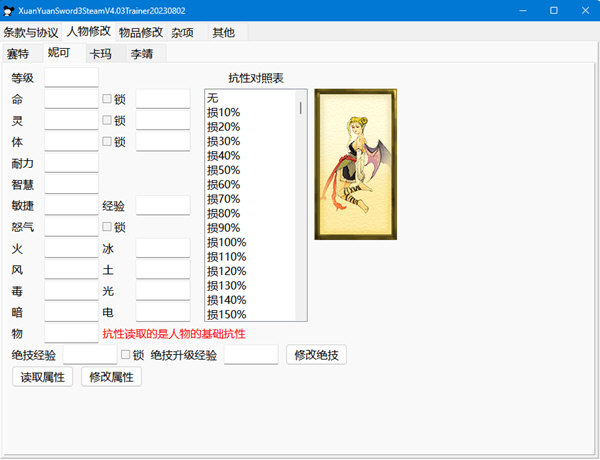Focus the 智慧 input field
600x460 pixels.
[x=72, y=184]
